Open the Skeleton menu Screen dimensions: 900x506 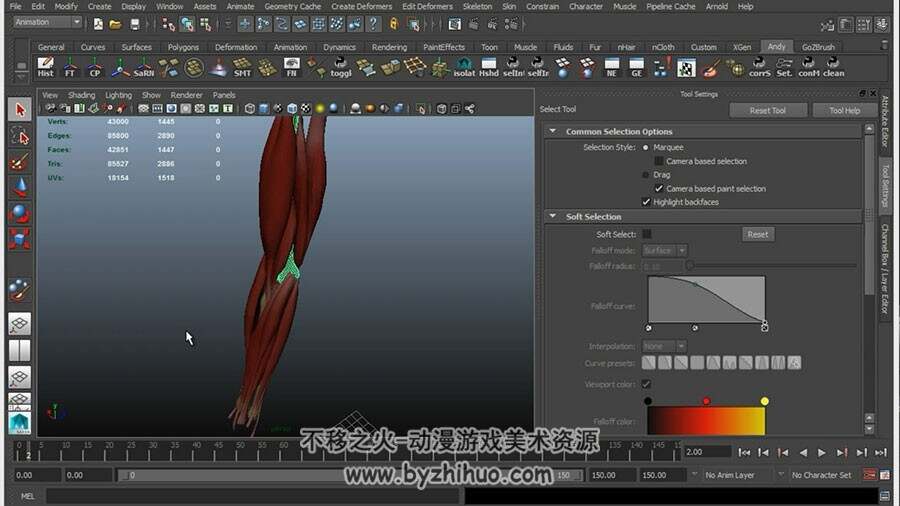pos(478,6)
